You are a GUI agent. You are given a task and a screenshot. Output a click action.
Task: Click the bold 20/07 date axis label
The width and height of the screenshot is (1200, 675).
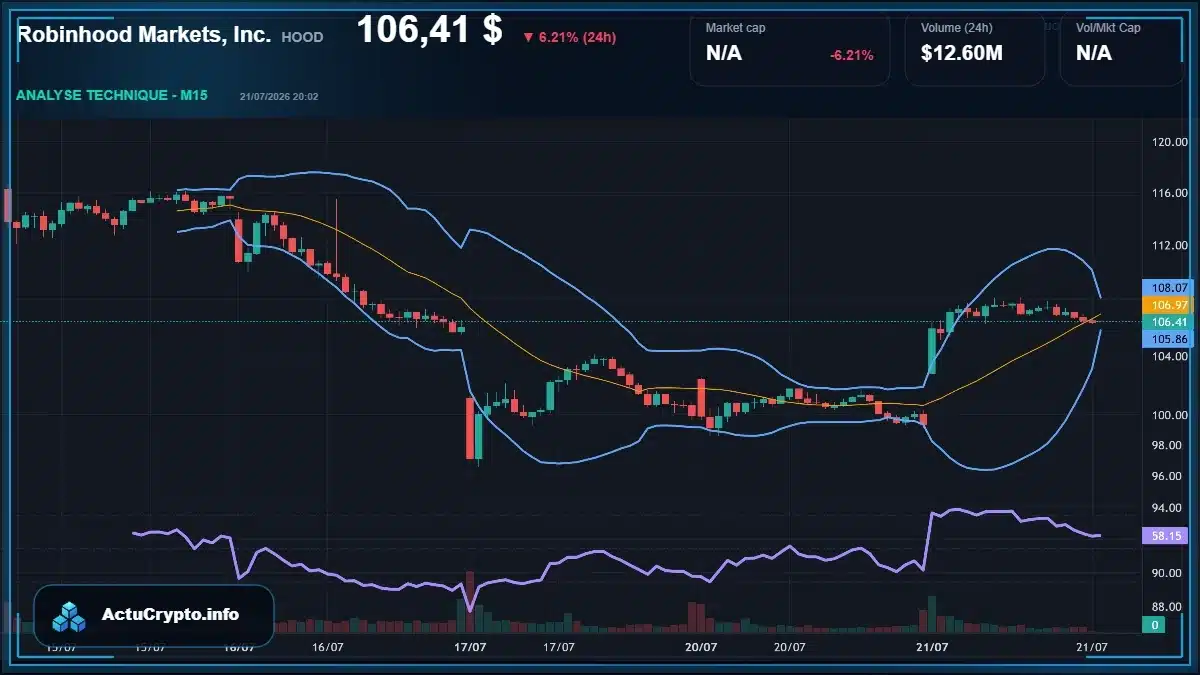click(701, 647)
